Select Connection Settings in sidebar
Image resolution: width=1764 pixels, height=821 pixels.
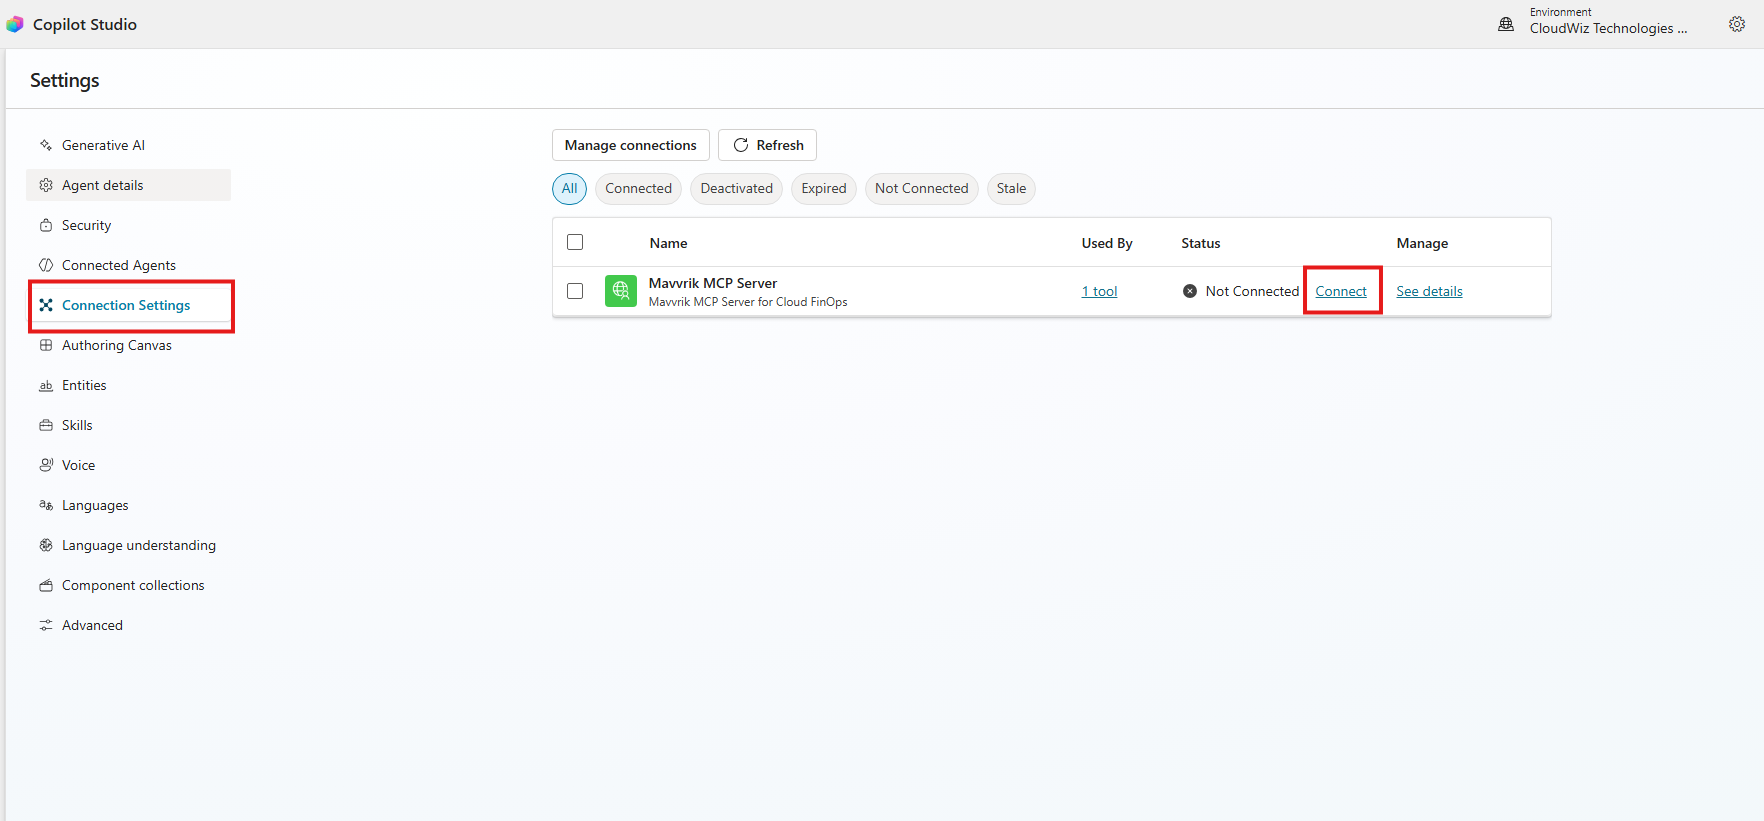pyautogui.click(x=128, y=305)
